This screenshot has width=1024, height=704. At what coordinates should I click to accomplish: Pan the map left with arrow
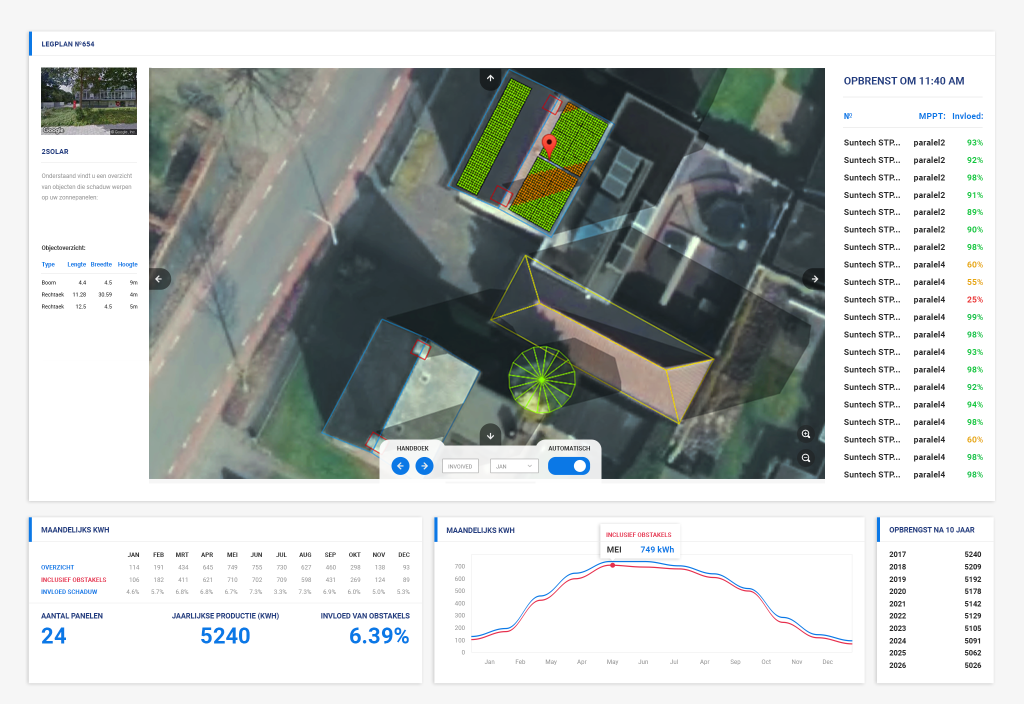click(160, 279)
